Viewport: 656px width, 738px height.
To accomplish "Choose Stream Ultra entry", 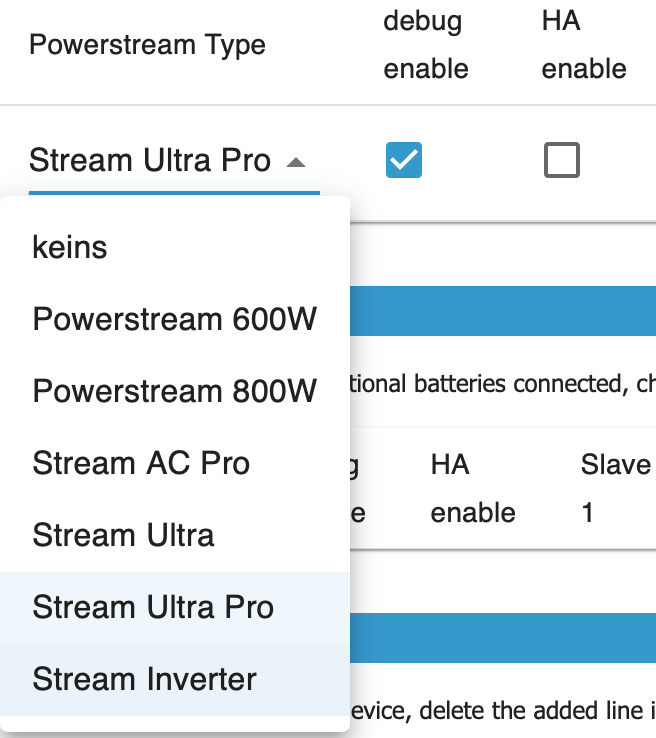I will point(123,535).
